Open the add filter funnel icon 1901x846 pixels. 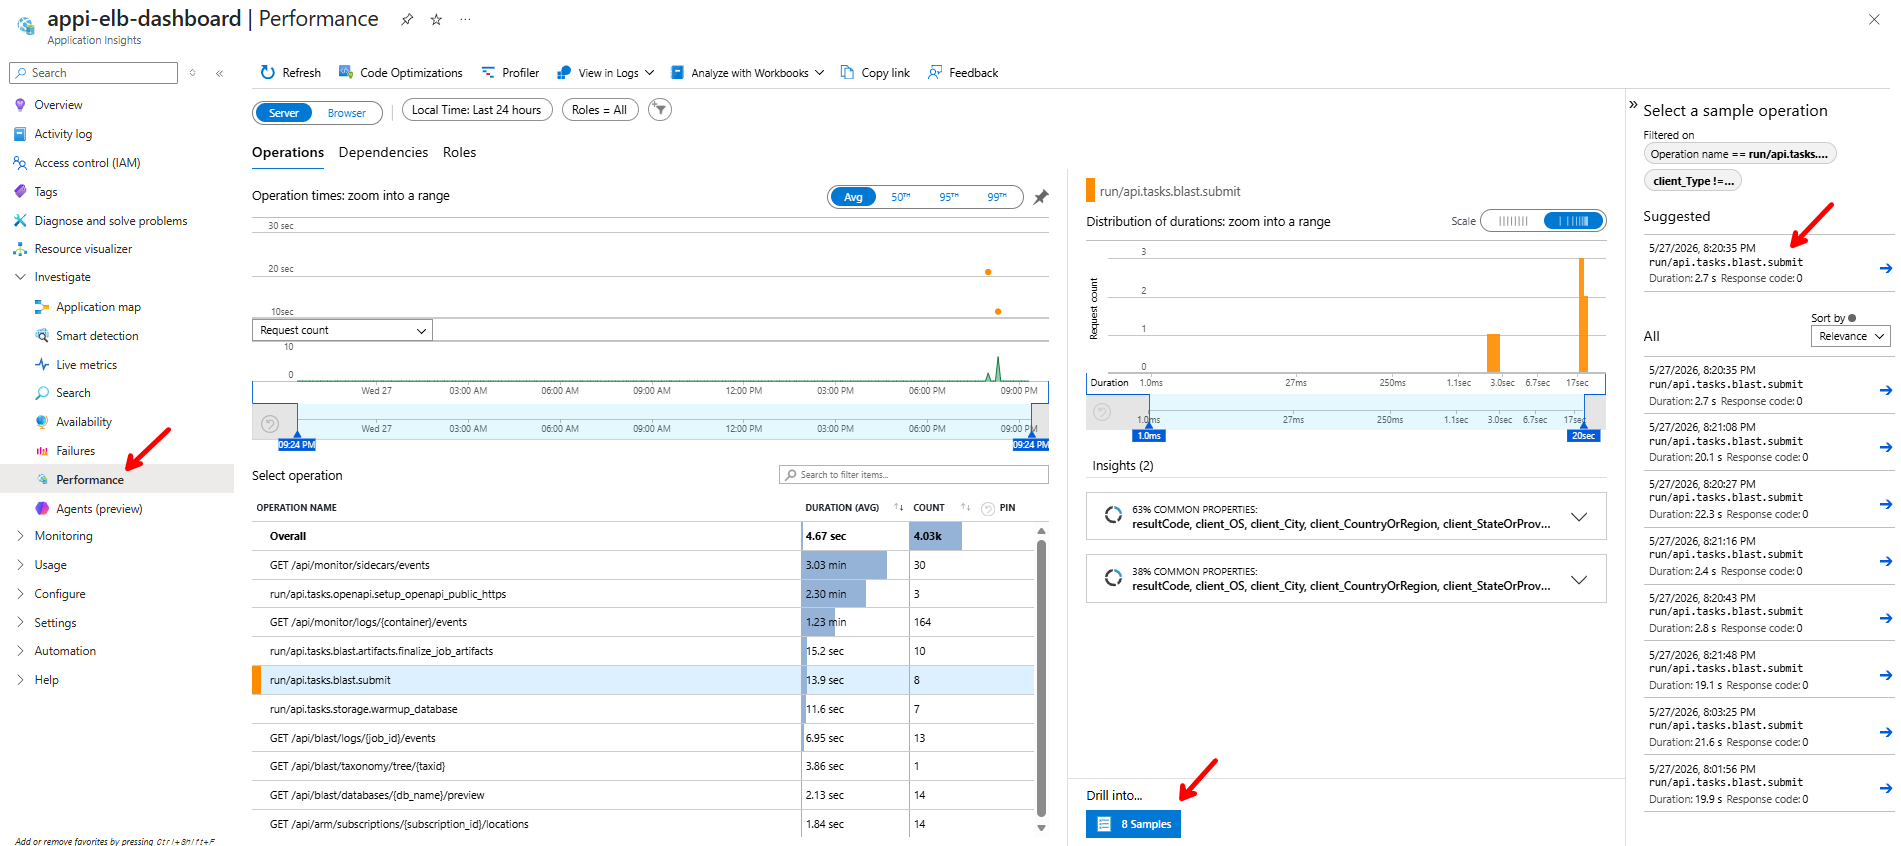[x=659, y=110]
